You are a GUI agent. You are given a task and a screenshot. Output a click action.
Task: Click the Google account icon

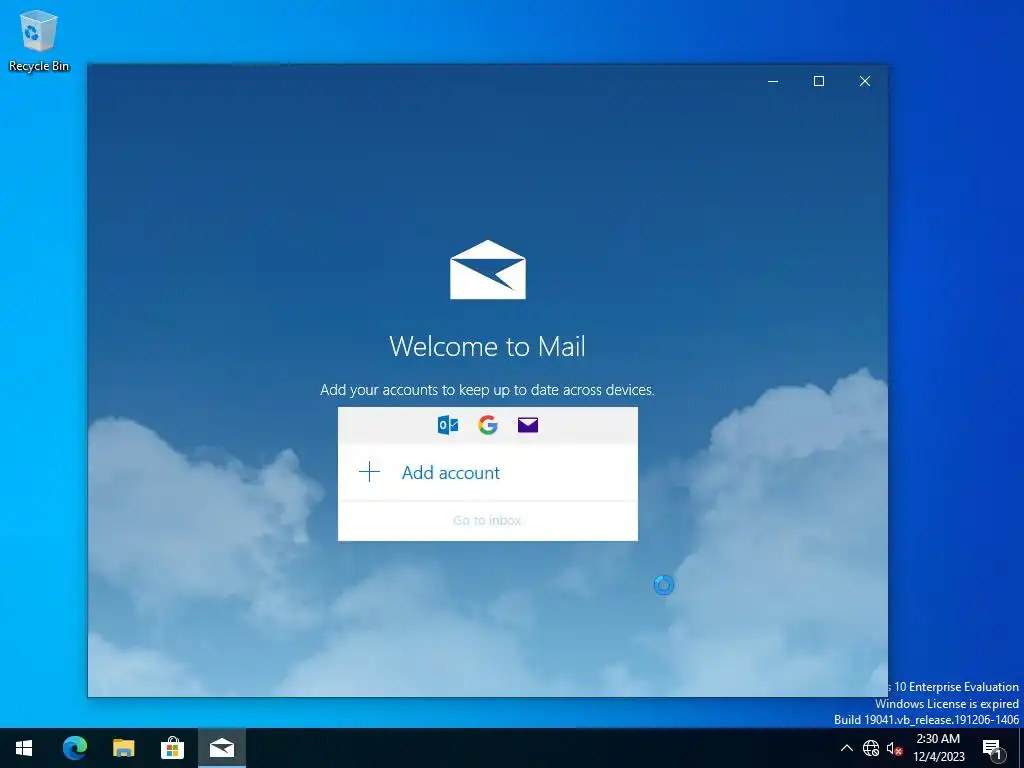pos(488,425)
